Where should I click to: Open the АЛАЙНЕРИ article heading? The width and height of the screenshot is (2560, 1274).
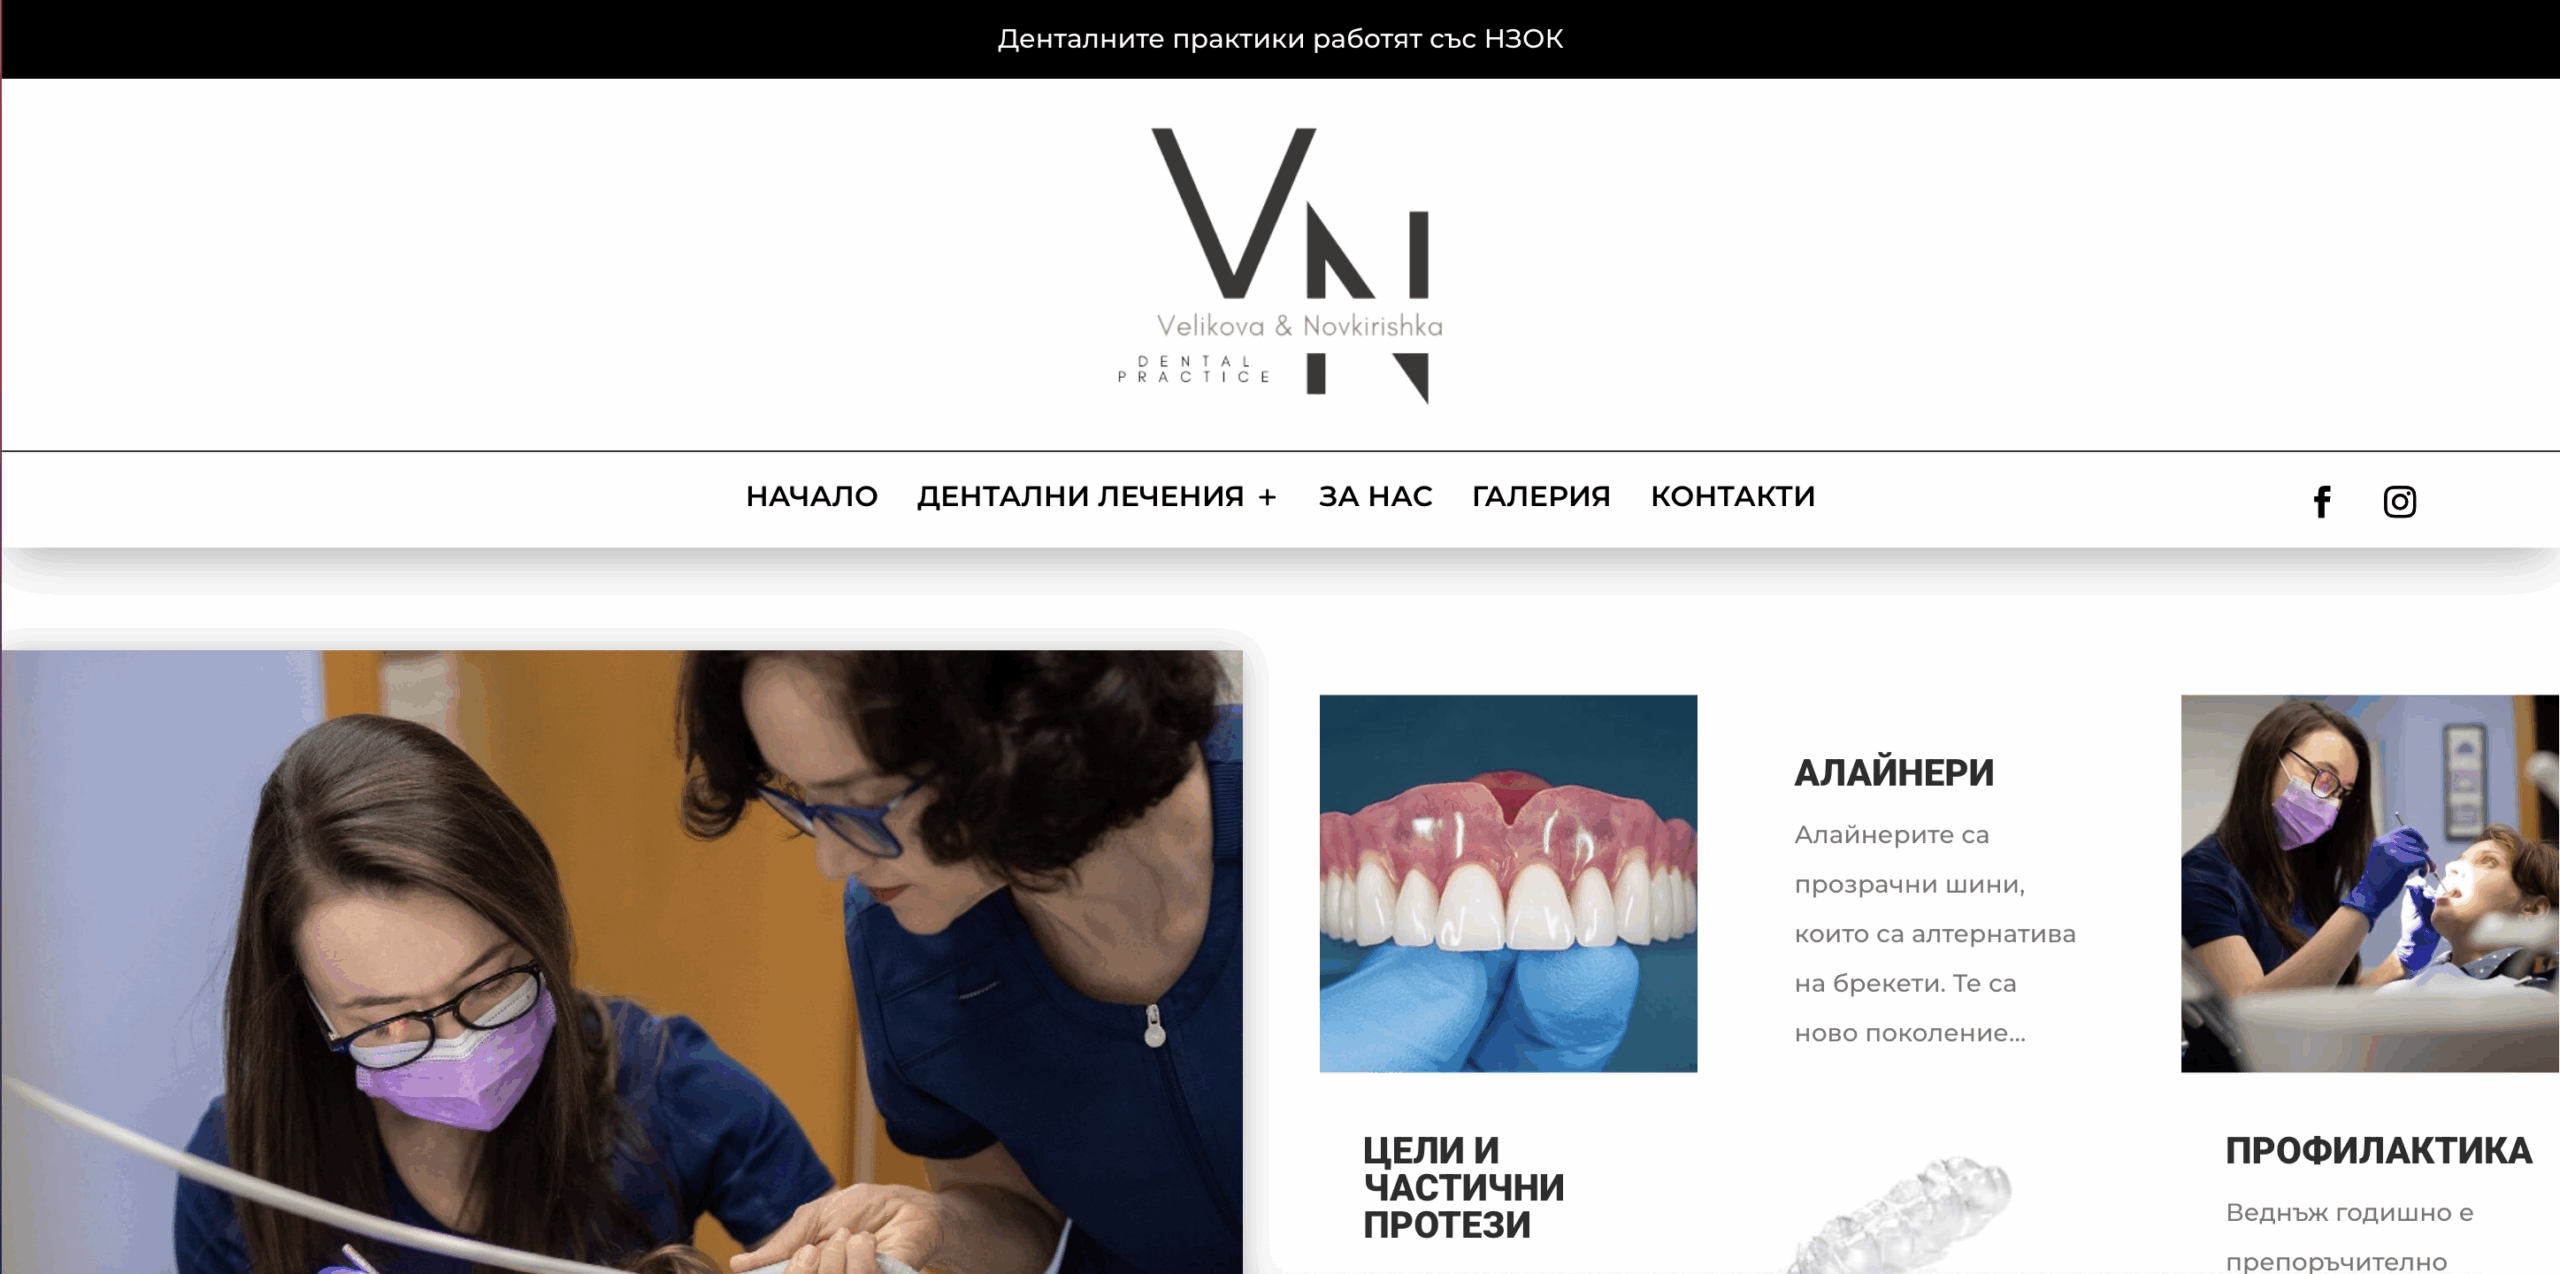[1894, 773]
